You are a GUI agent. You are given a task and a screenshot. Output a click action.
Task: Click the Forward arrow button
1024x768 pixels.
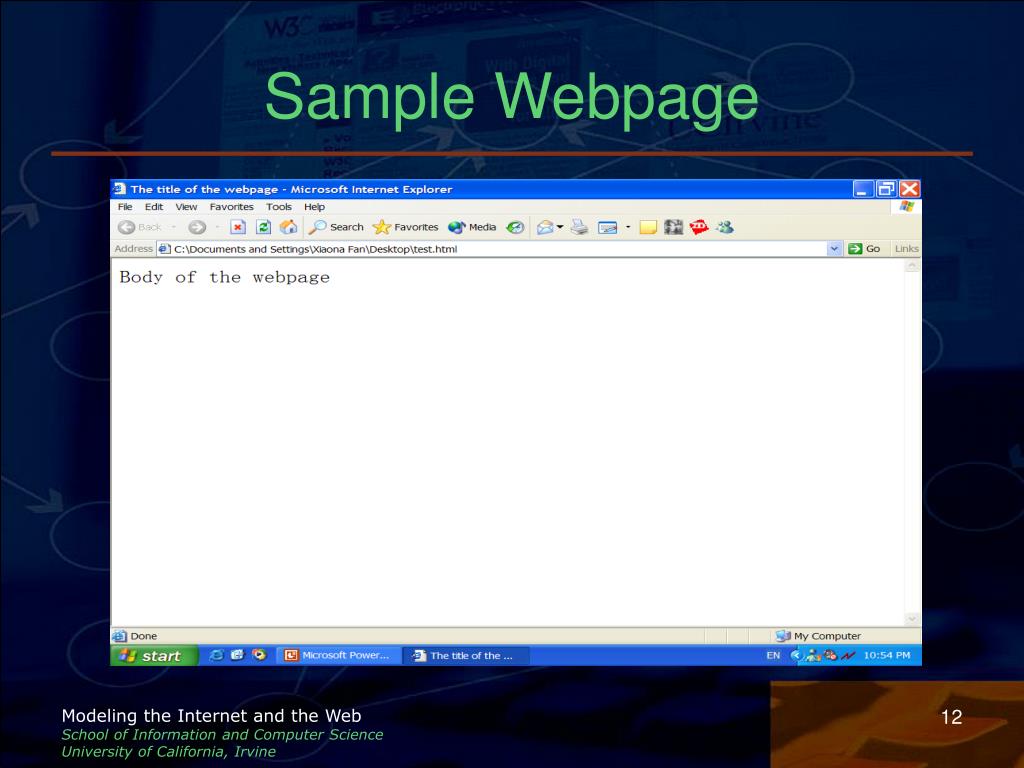[197, 227]
